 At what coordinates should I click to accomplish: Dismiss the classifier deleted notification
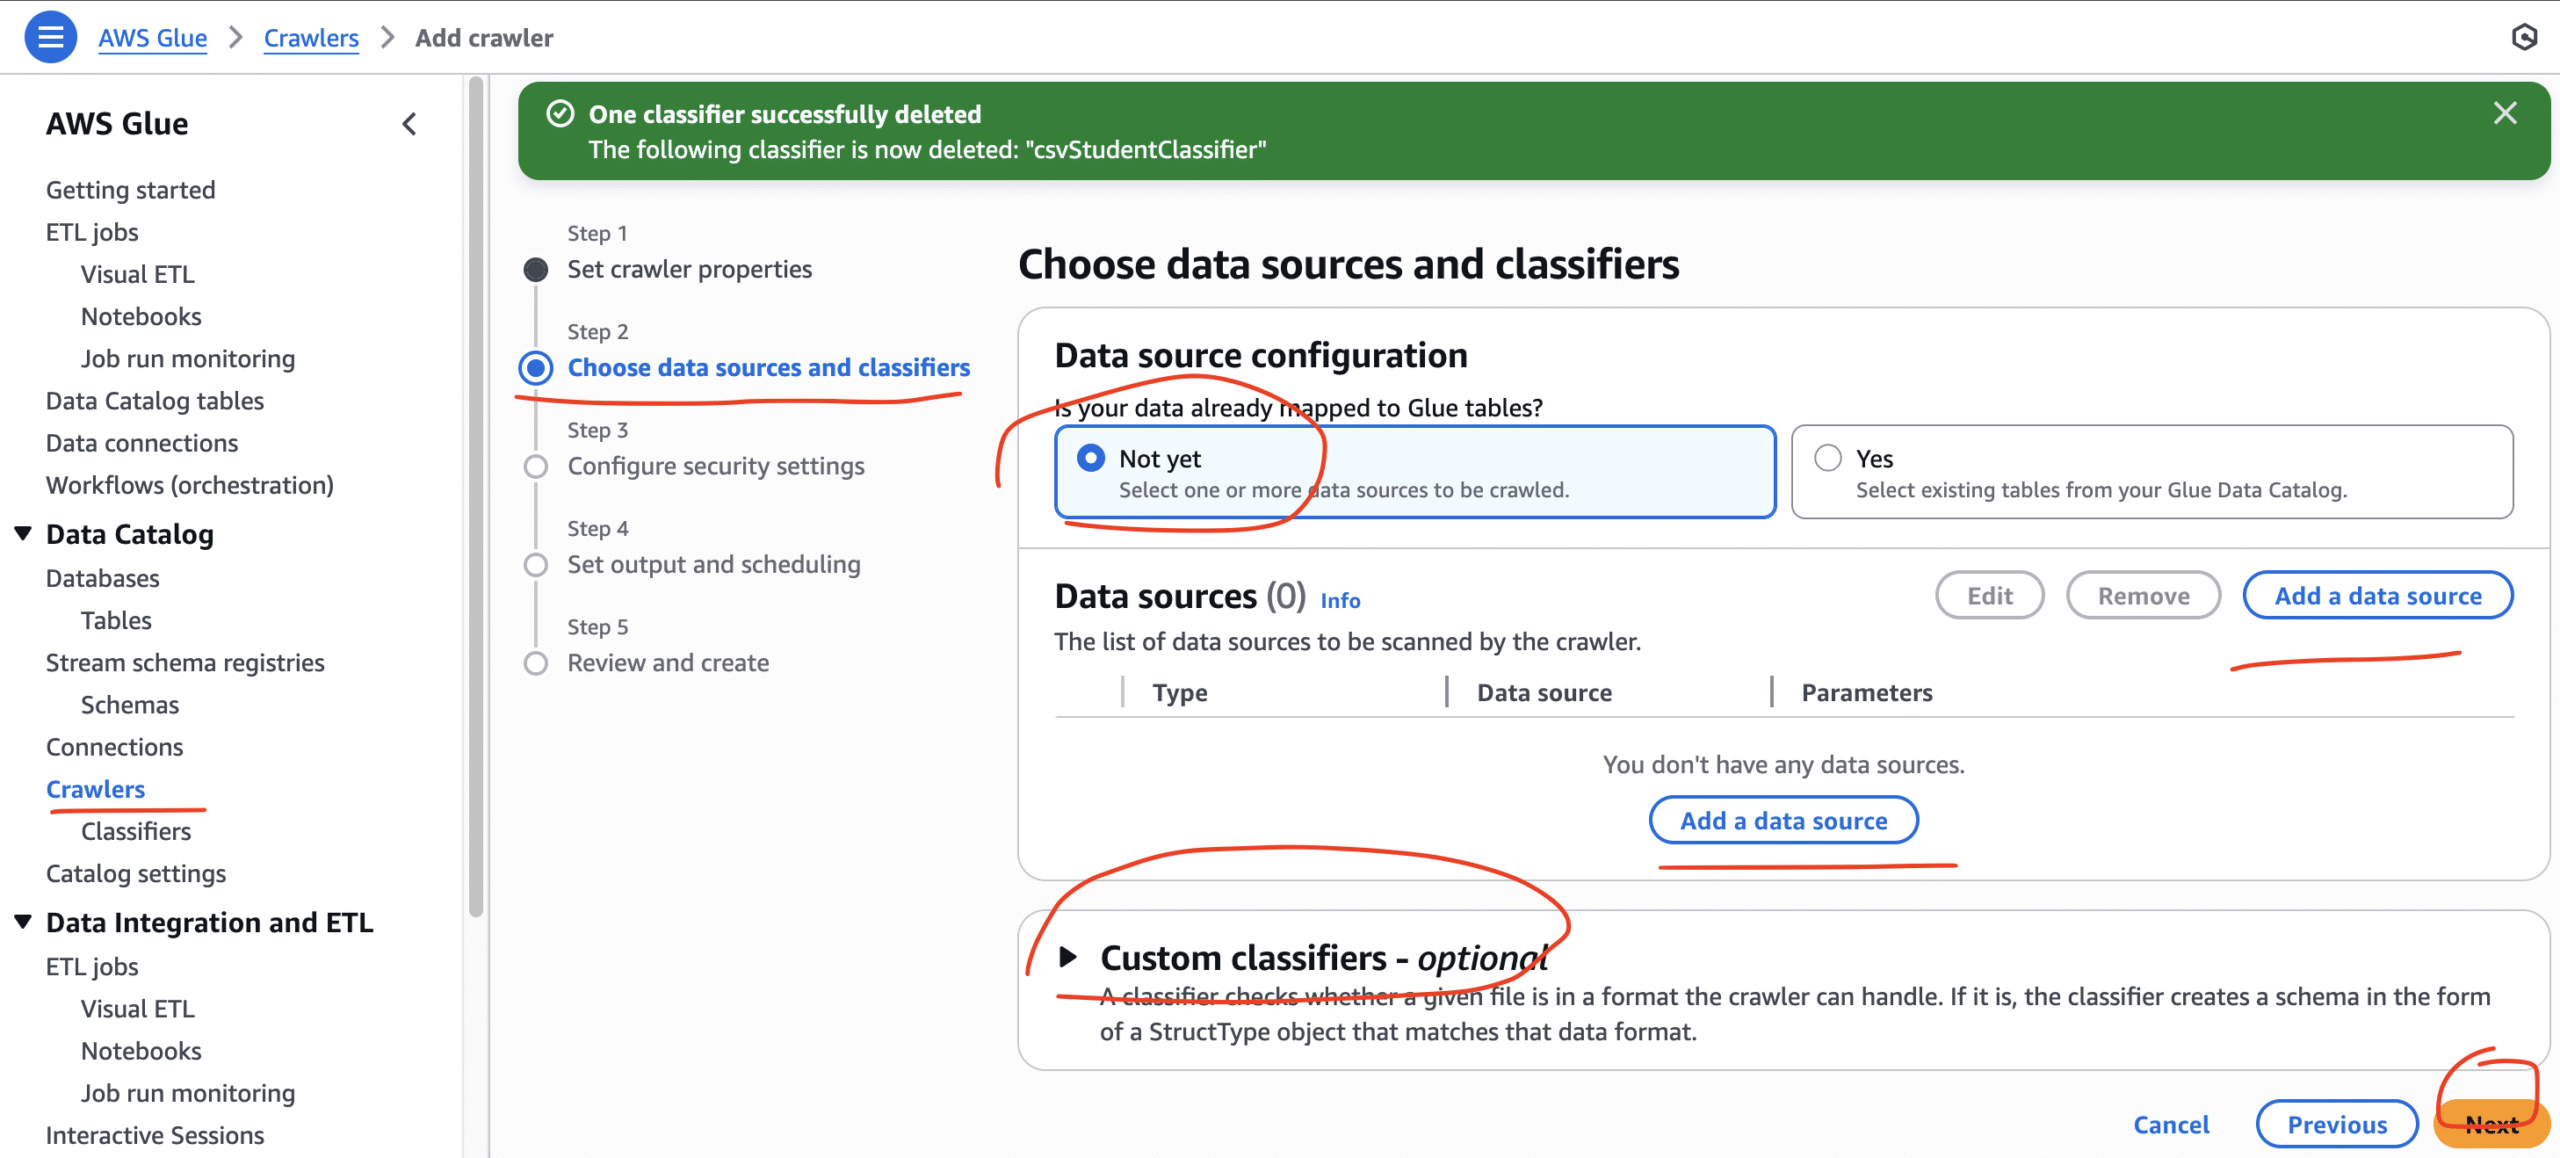[2505, 113]
